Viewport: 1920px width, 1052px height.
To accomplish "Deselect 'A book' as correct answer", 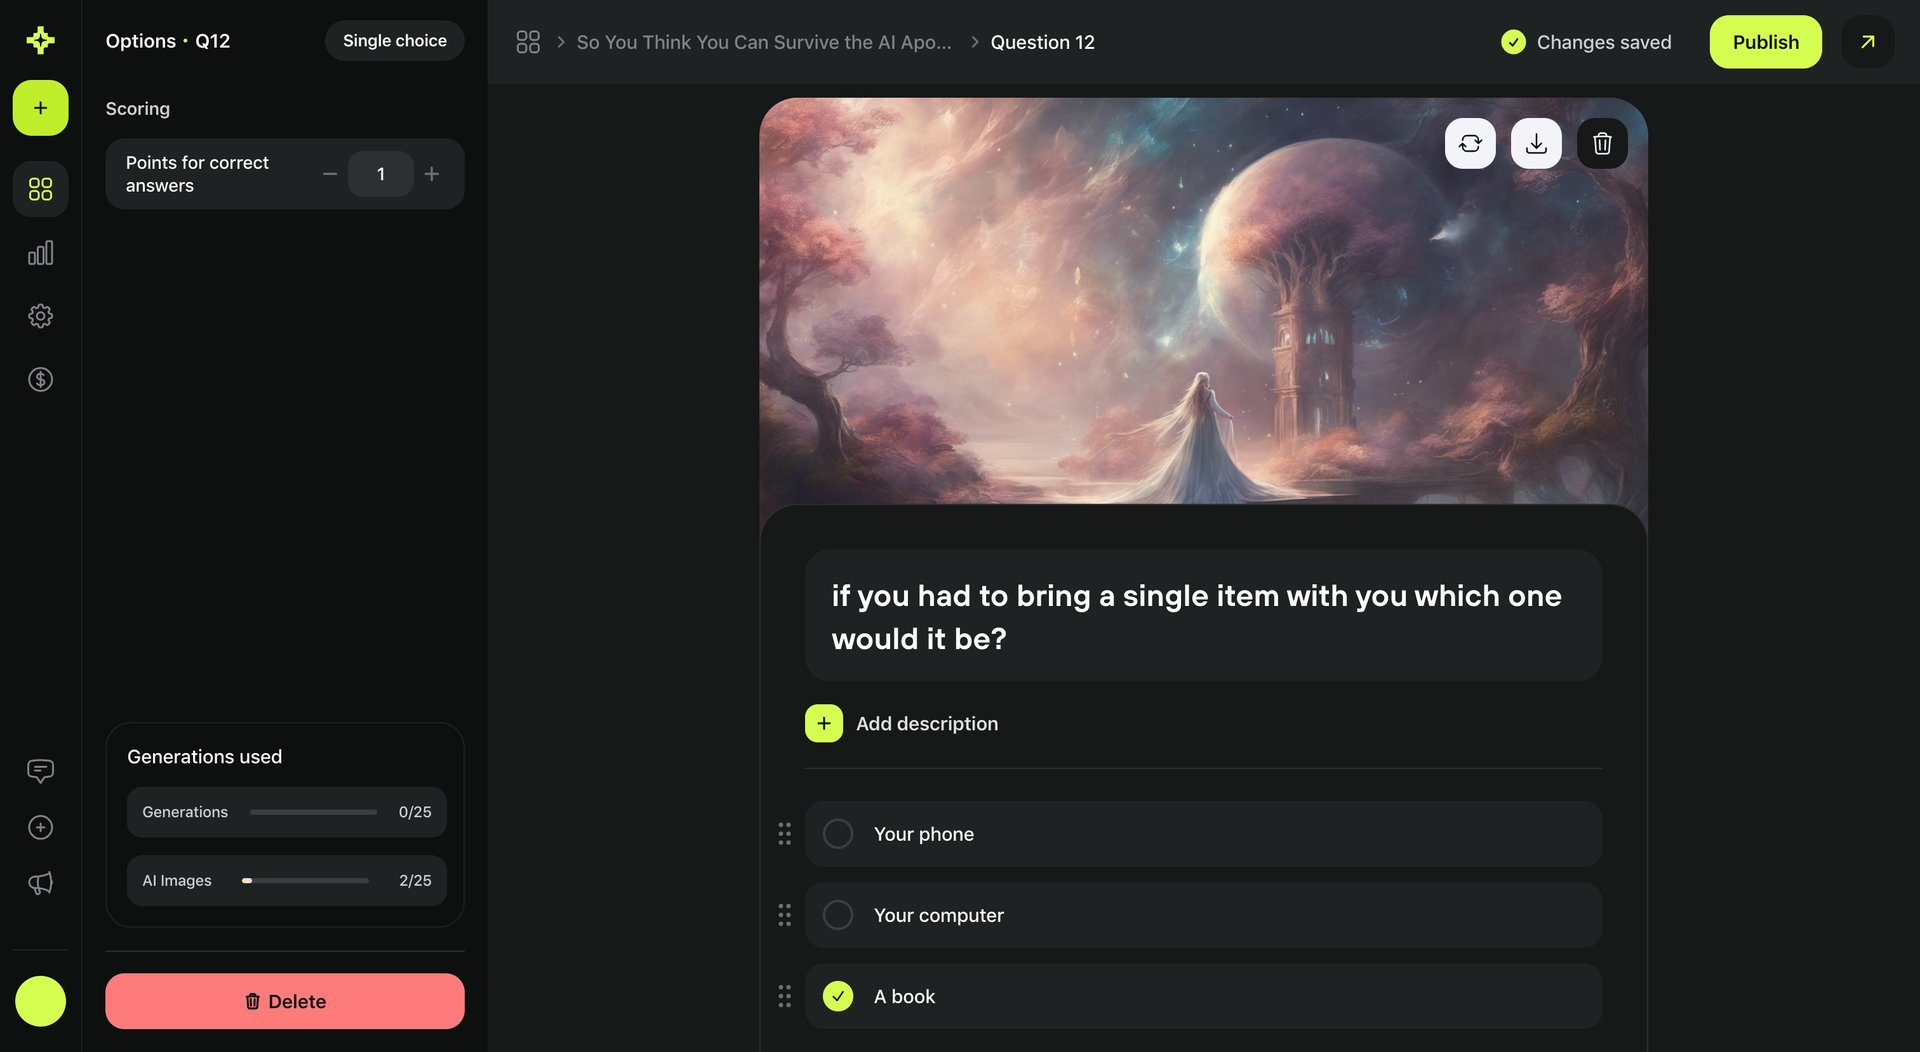I will pos(838,996).
